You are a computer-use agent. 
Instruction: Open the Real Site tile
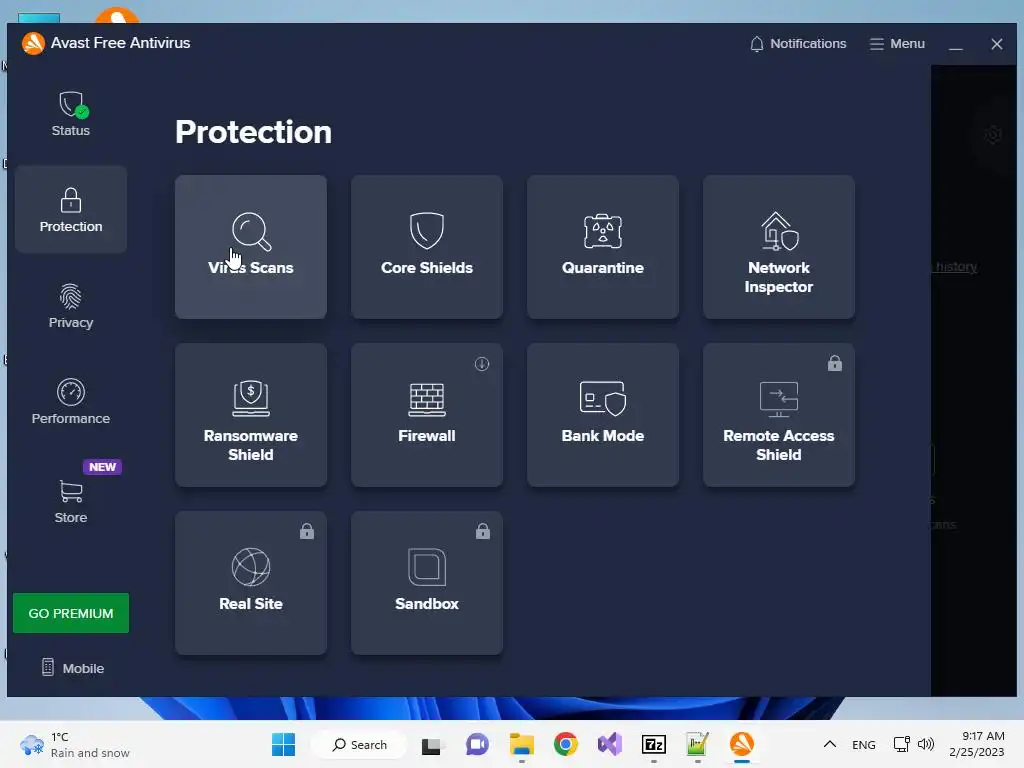point(251,583)
